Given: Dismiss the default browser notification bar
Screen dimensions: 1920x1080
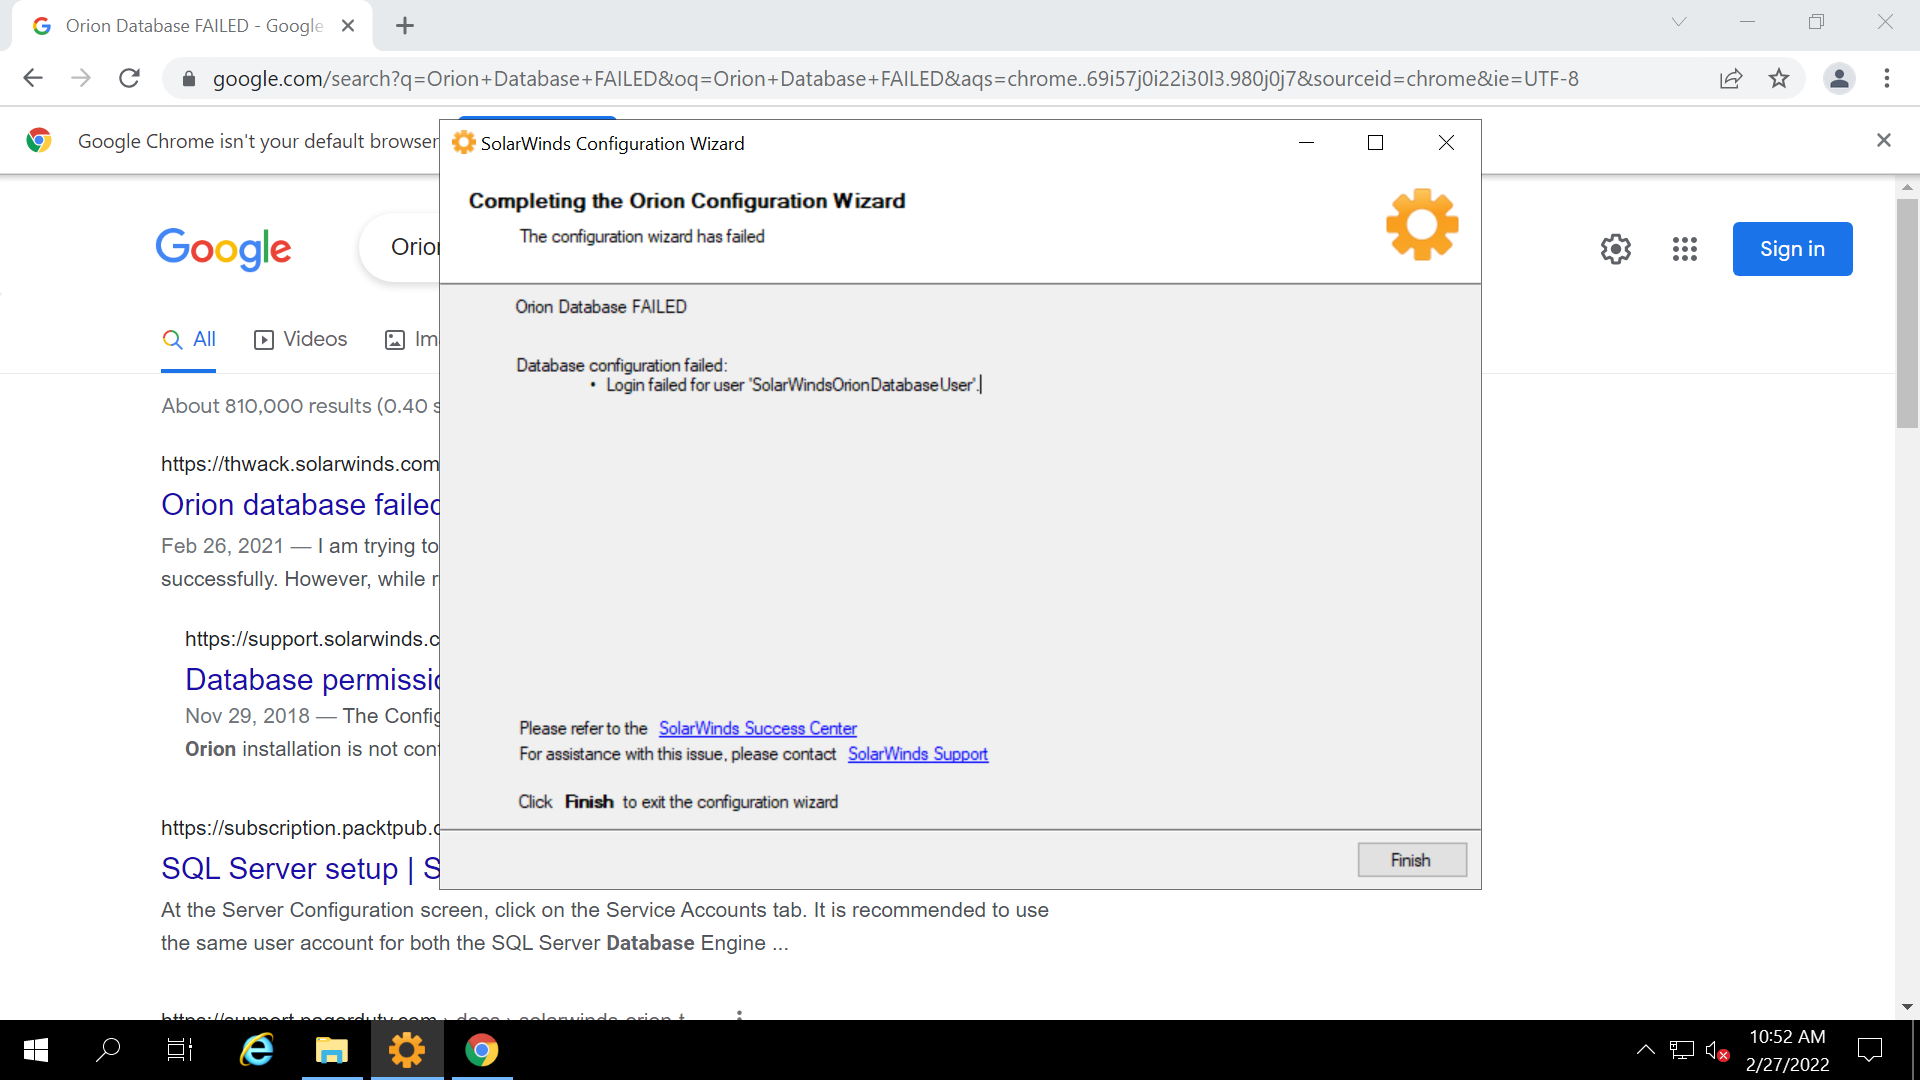Looking at the screenshot, I should [x=1884, y=140].
